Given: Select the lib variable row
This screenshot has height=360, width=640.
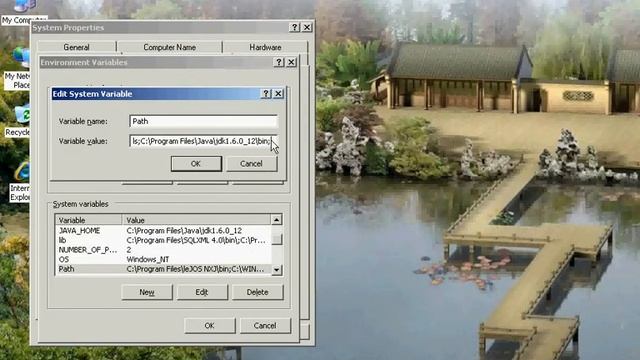Looking at the screenshot, I should pos(163,240).
